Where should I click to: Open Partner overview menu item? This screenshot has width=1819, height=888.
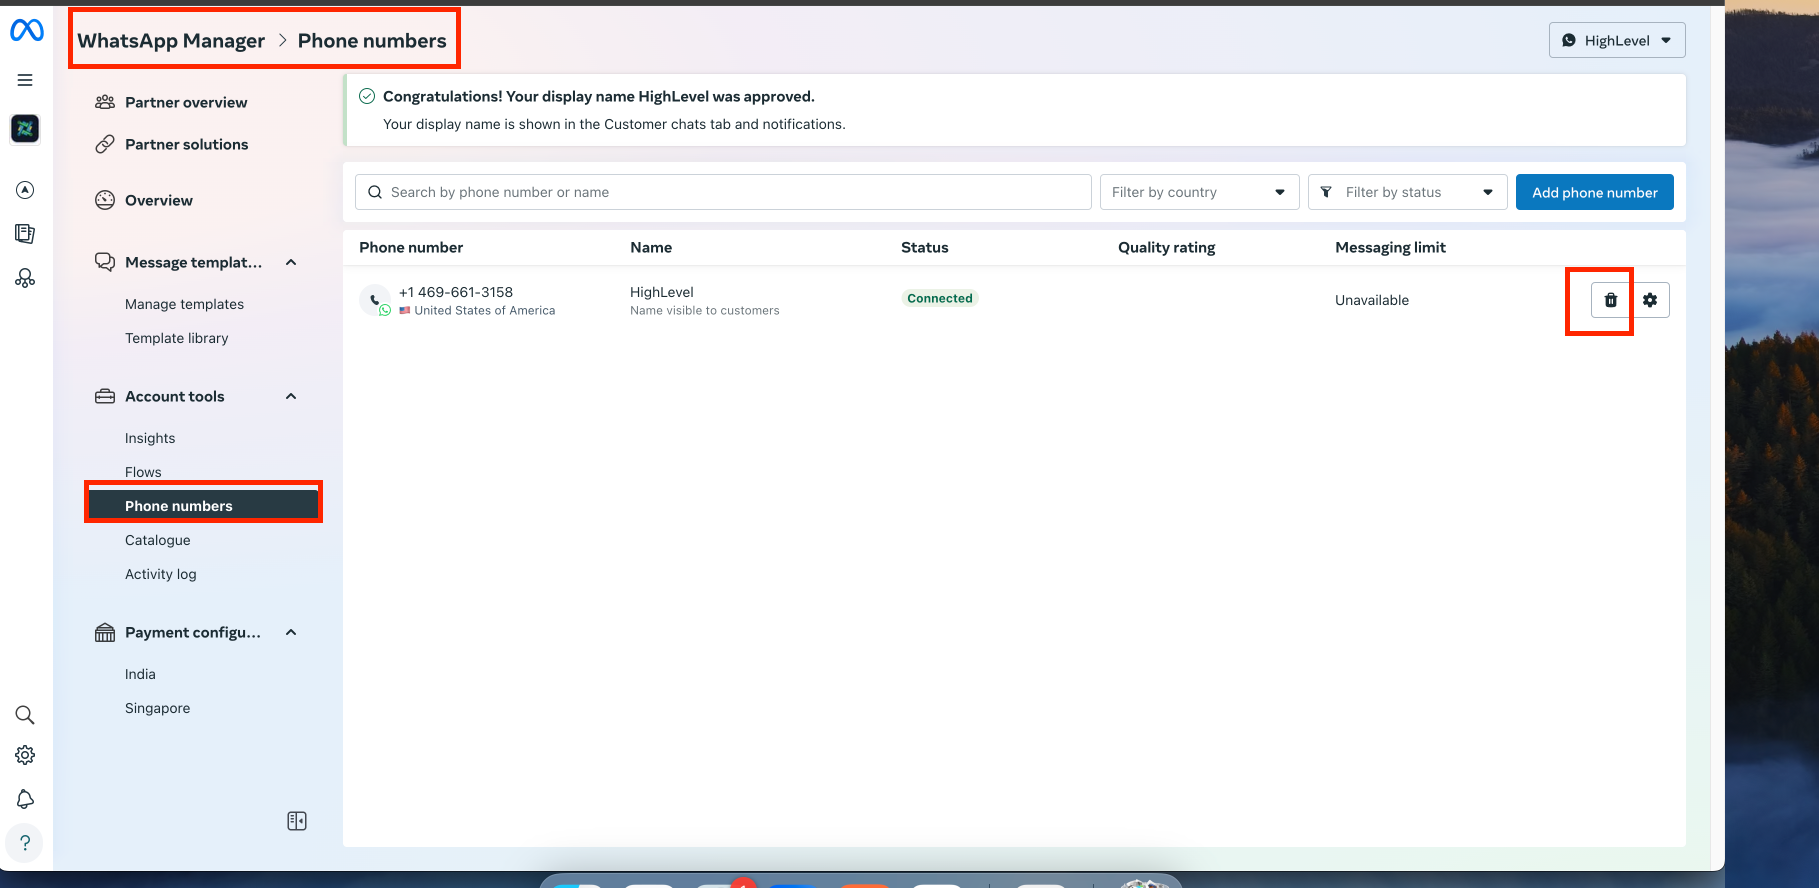[x=186, y=102]
